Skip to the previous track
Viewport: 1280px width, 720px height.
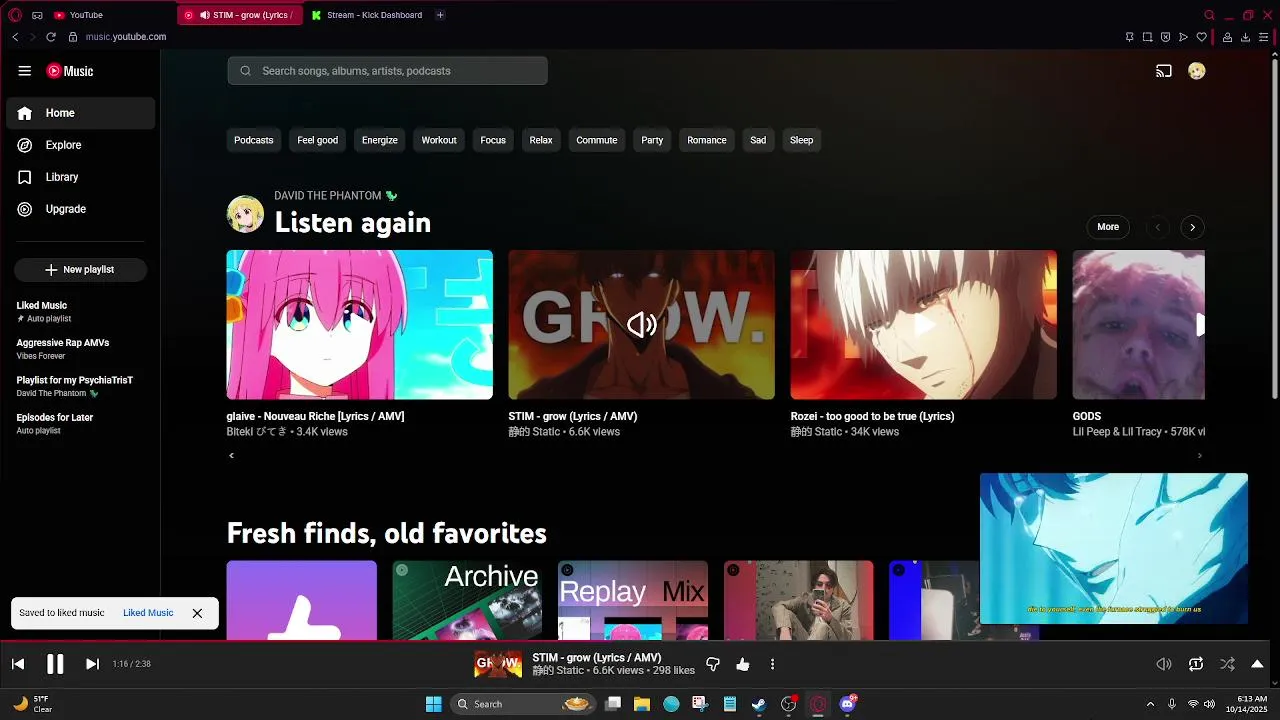[18, 664]
